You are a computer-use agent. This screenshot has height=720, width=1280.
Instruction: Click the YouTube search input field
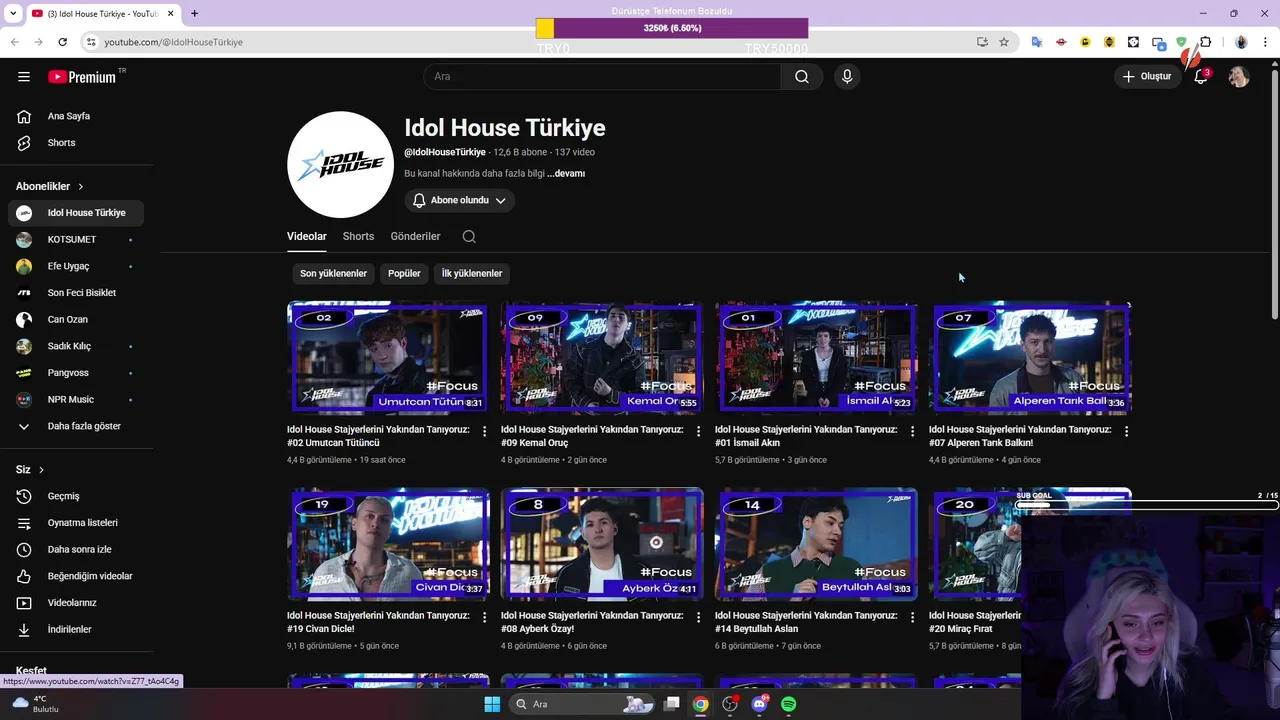[x=602, y=76]
